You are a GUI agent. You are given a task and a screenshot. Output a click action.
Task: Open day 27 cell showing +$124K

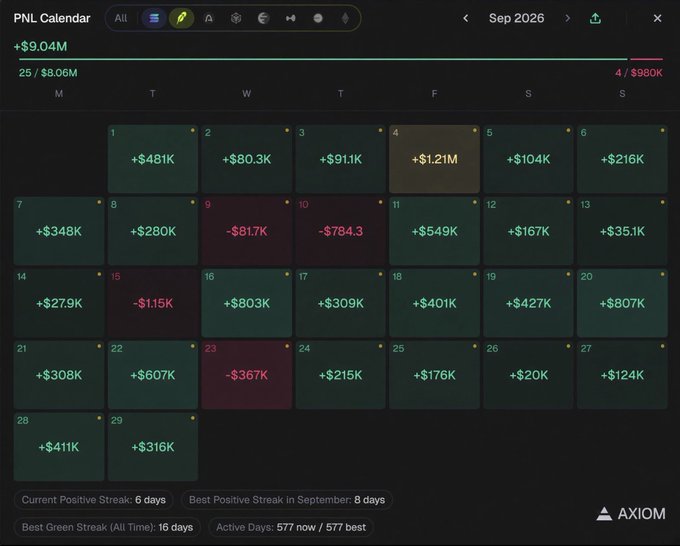click(x=622, y=375)
